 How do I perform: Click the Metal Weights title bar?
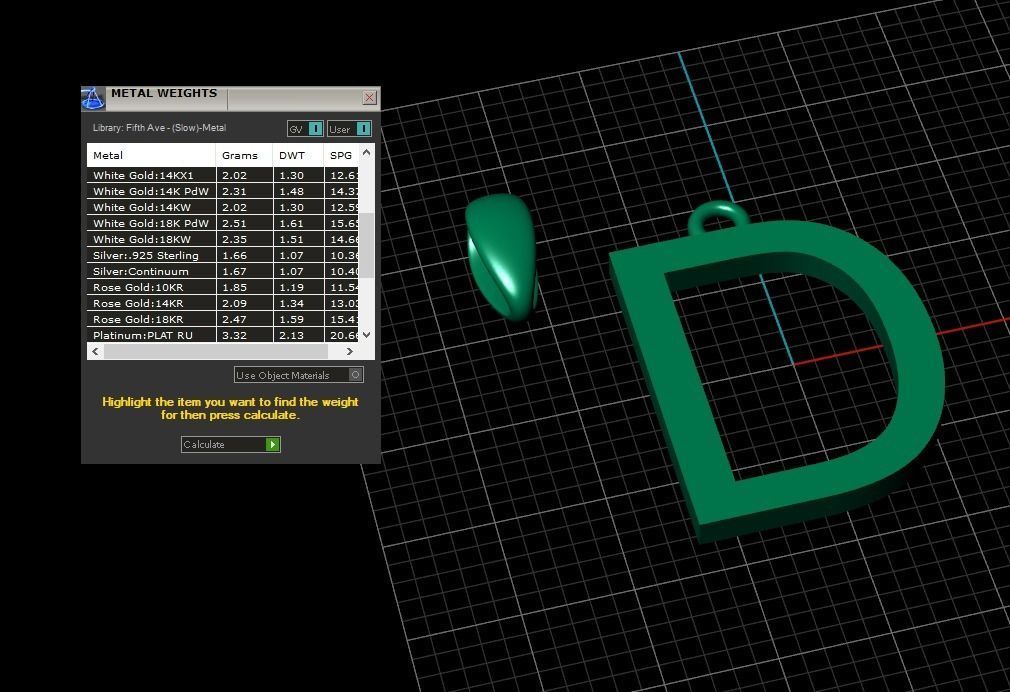(231, 99)
